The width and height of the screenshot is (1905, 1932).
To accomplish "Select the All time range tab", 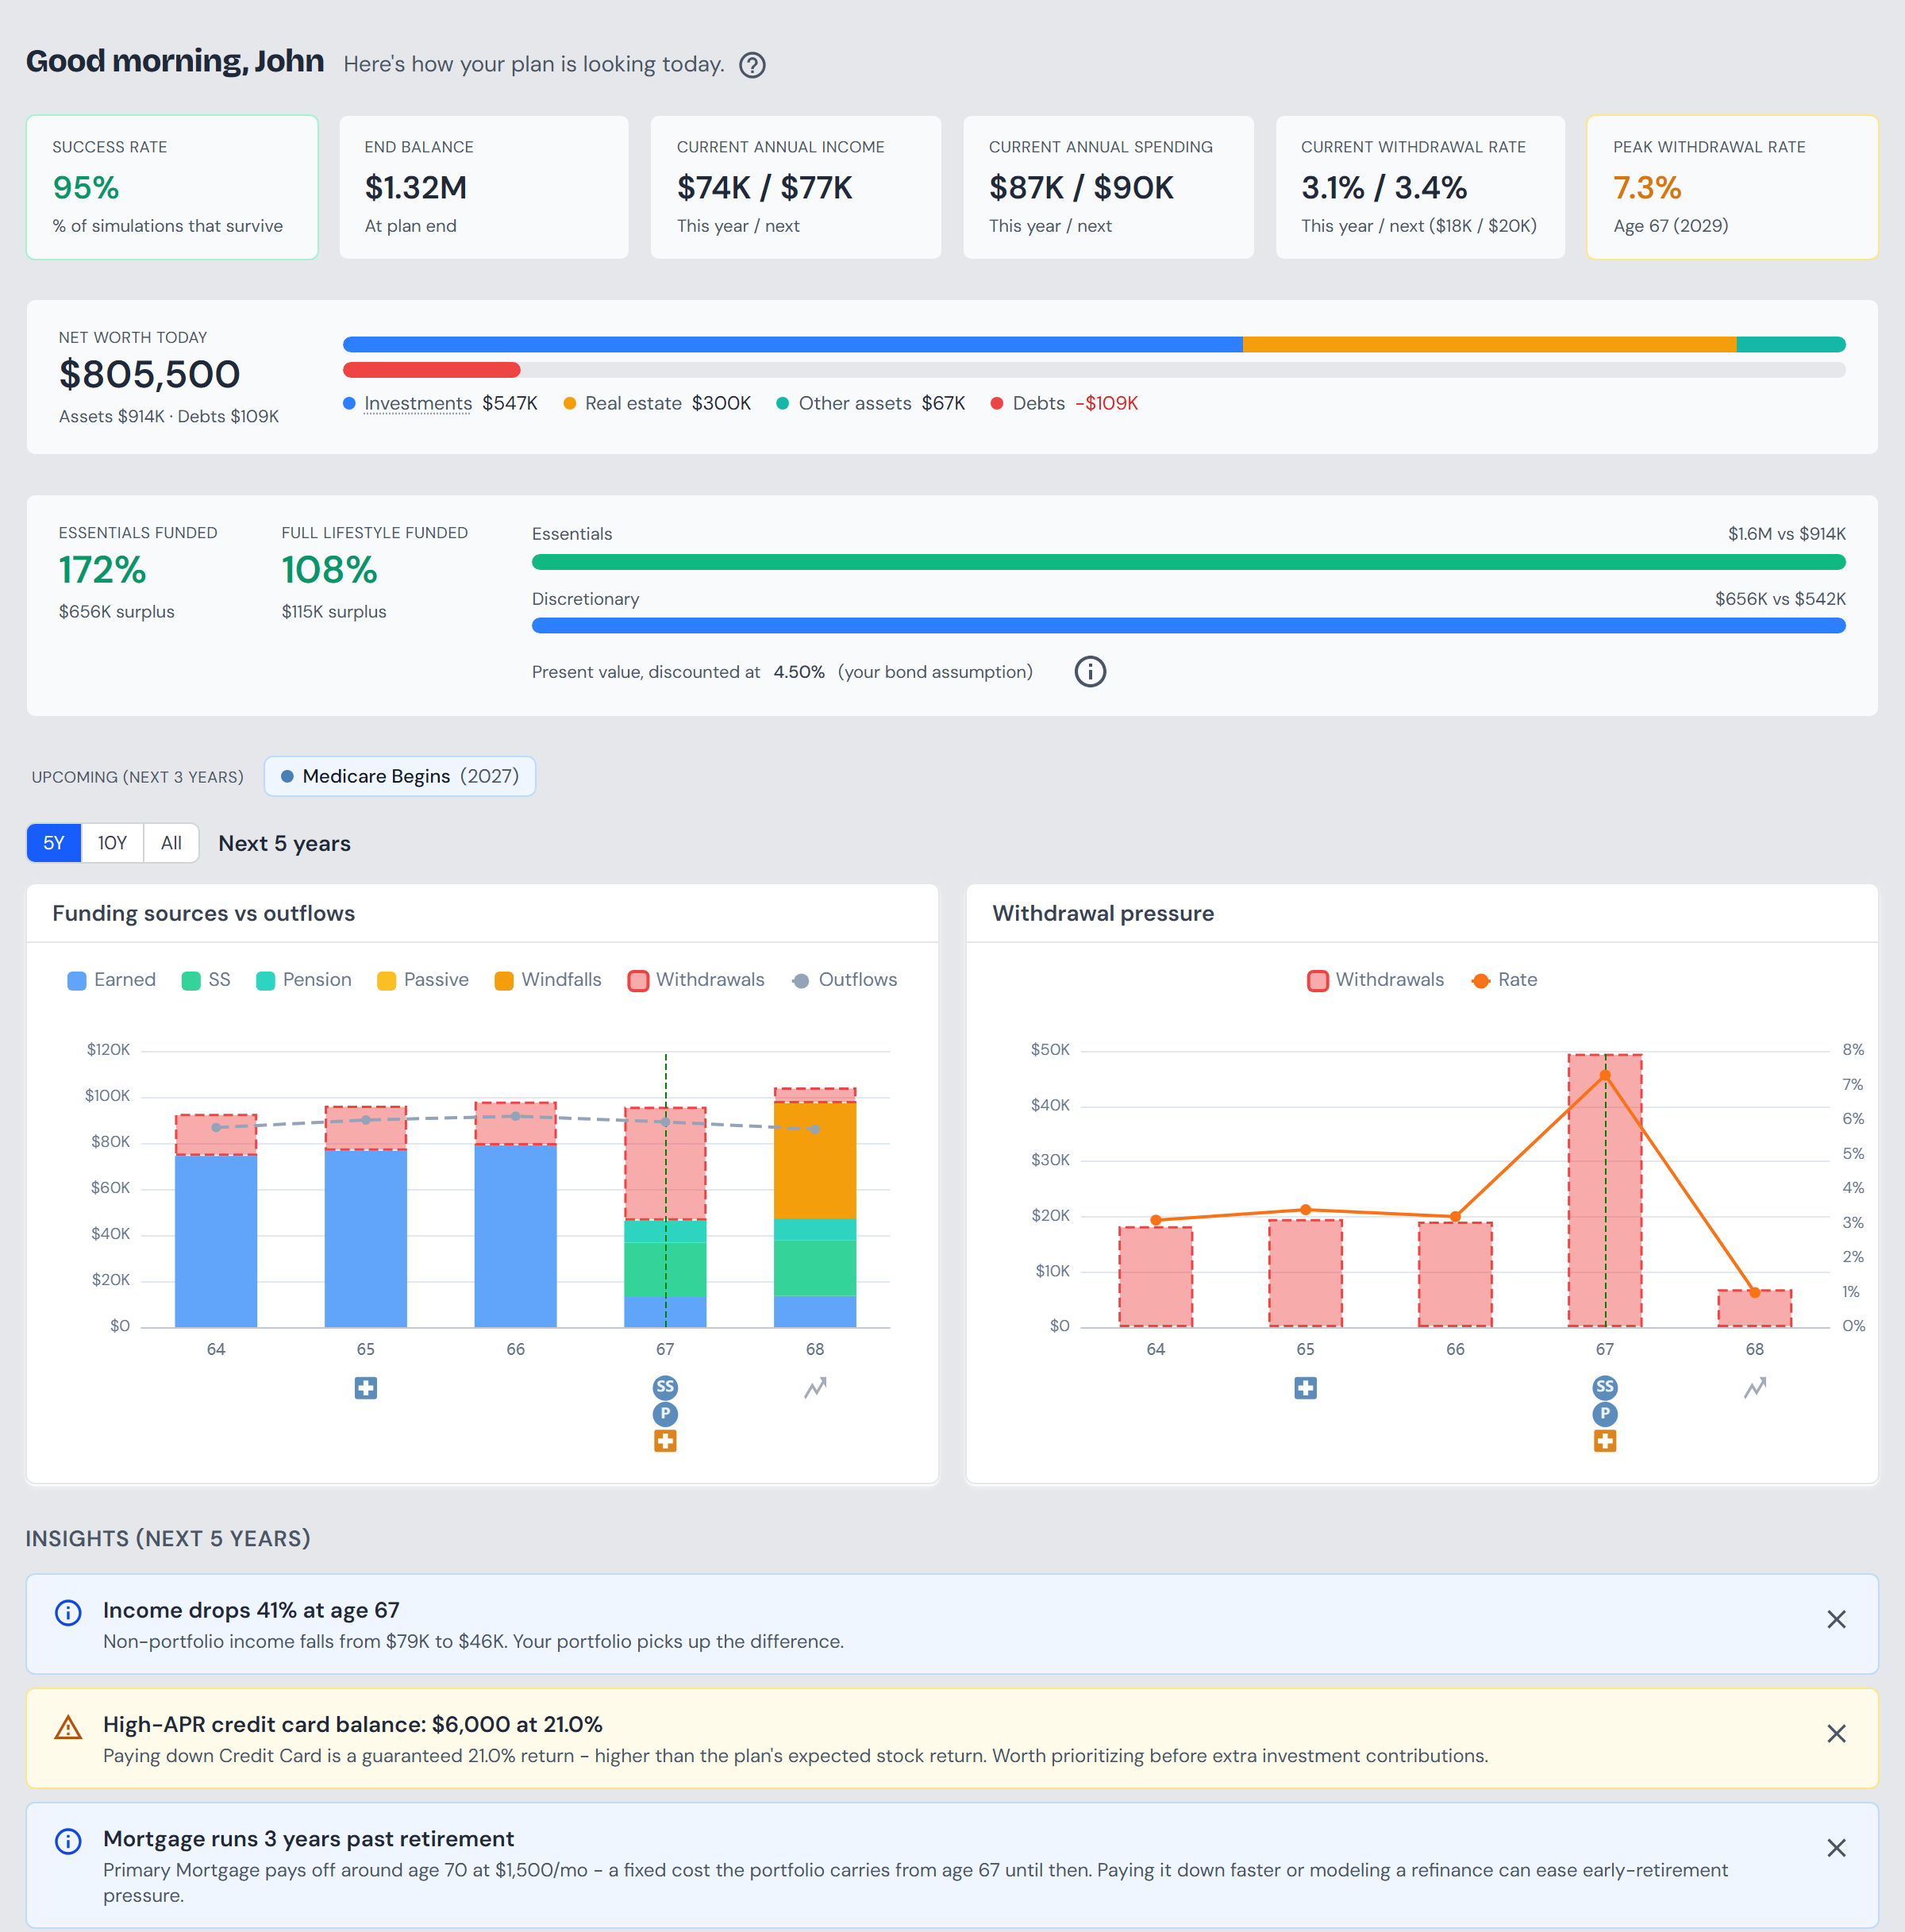I will pos(171,843).
